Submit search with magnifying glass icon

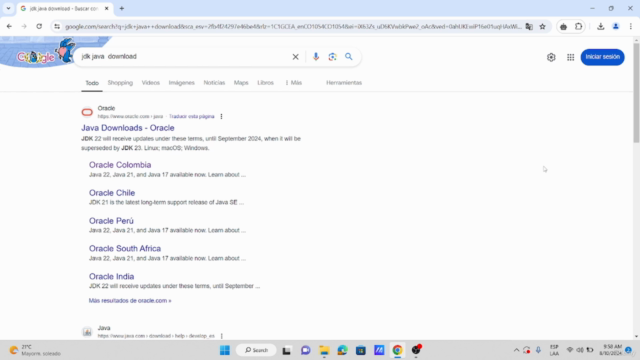349,57
